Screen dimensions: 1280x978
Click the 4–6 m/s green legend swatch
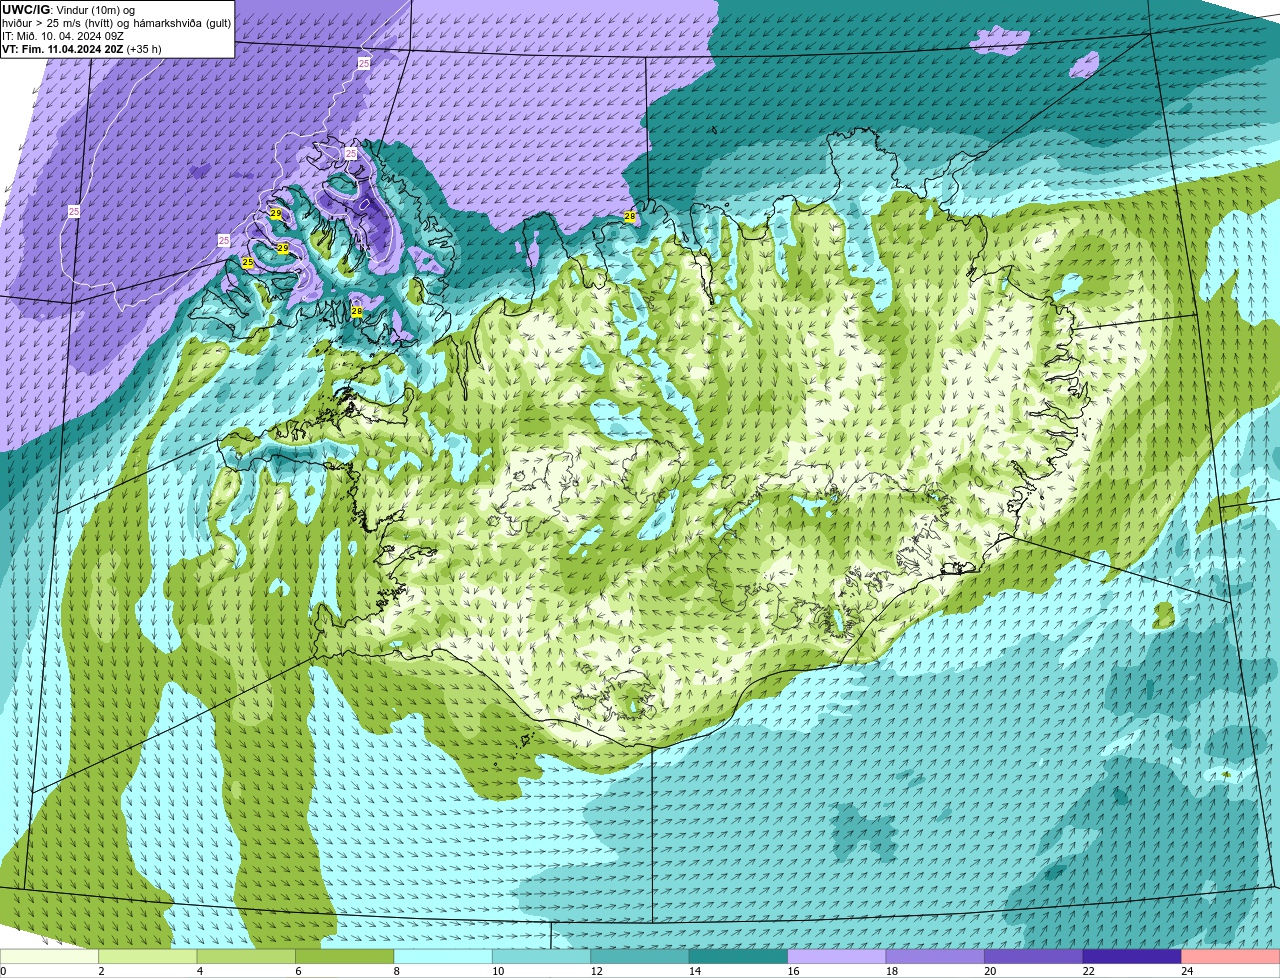246,956
